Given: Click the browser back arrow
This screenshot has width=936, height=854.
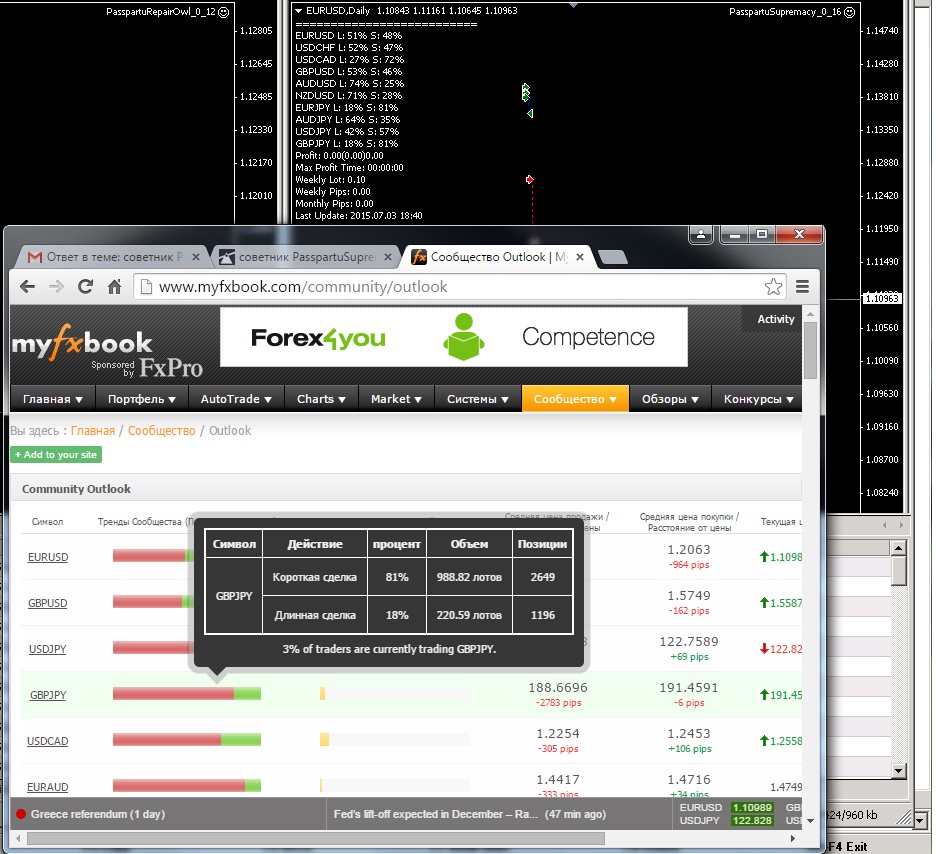Looking at the screenshot, I should (x=27, y=287).
